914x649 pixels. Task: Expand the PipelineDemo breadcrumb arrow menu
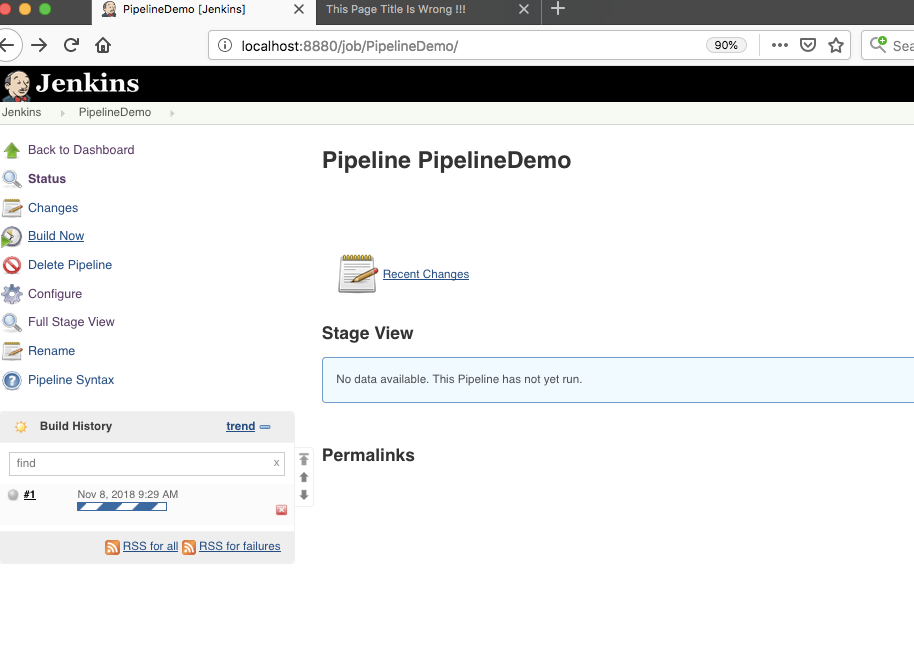click(x=172, y=113)
